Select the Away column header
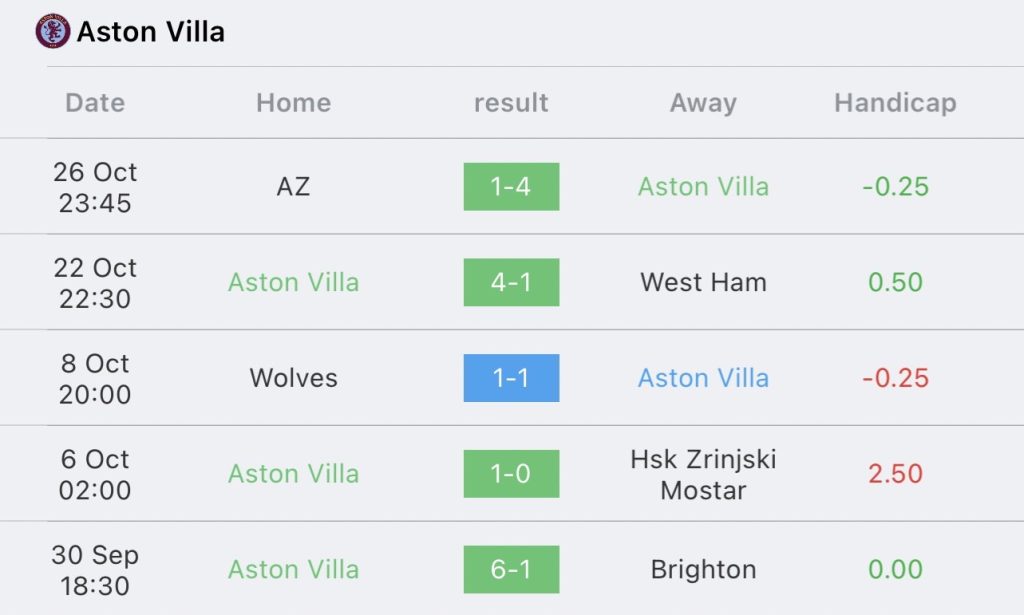 pos(703,103)
